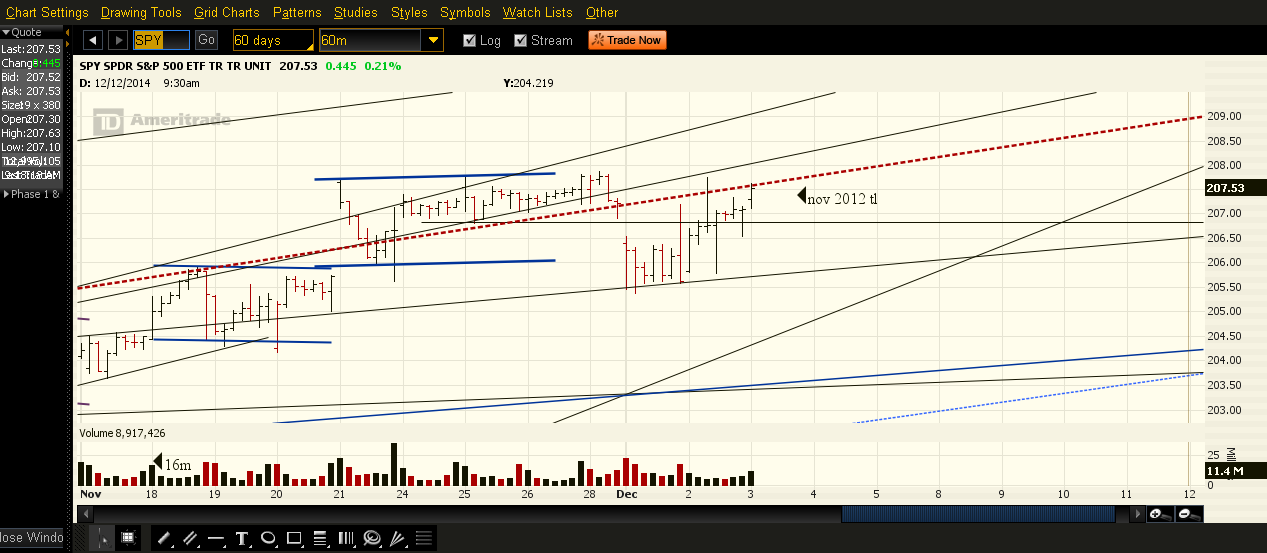Click the 16m volume annotation
This screenshot has height=553, width=1267.
pos(178,465)
